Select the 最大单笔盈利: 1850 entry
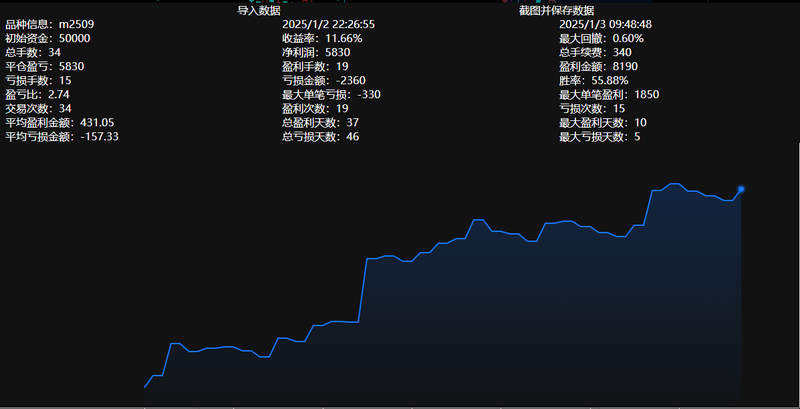800x409 pixels. [609, 94]
